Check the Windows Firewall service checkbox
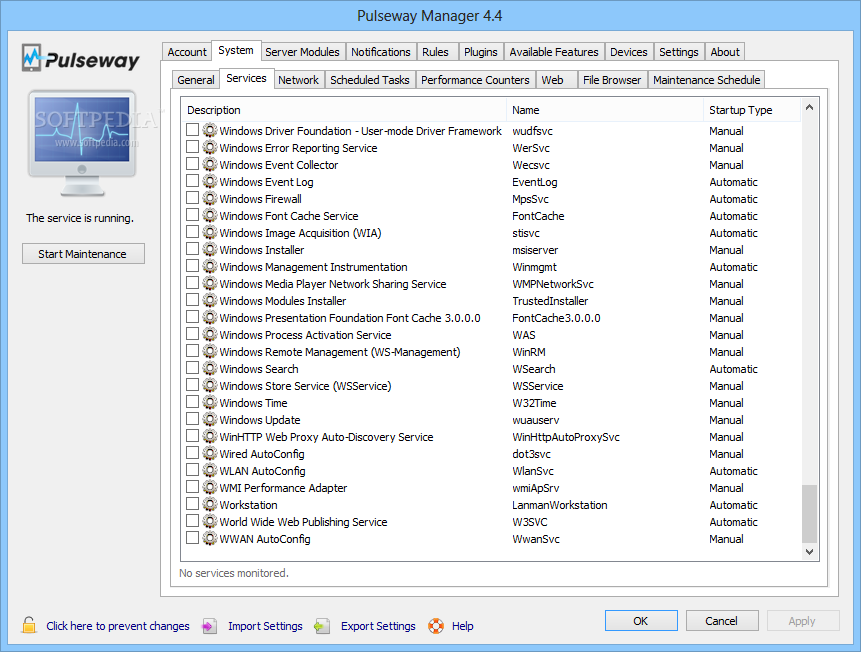Viewport: 861px width, 652px height. point(192,198)
